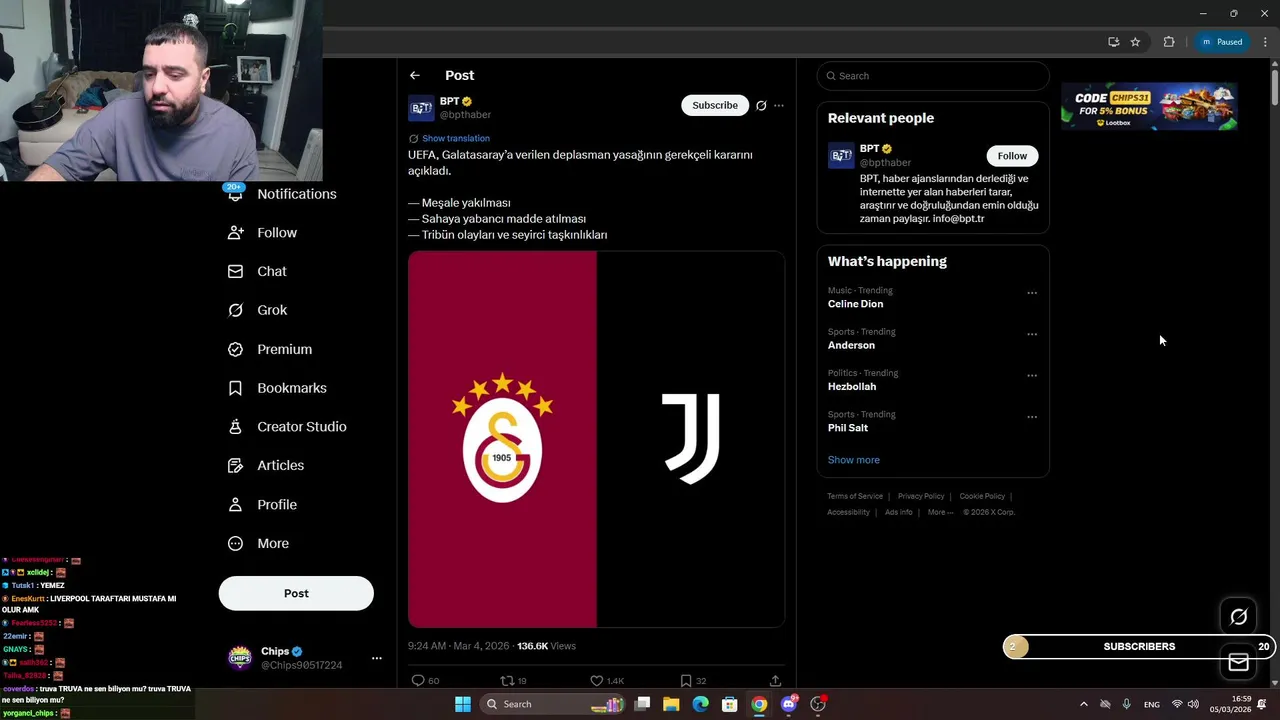Open the Follow sidebar item

pyautogui.click(x=262, y=233)
